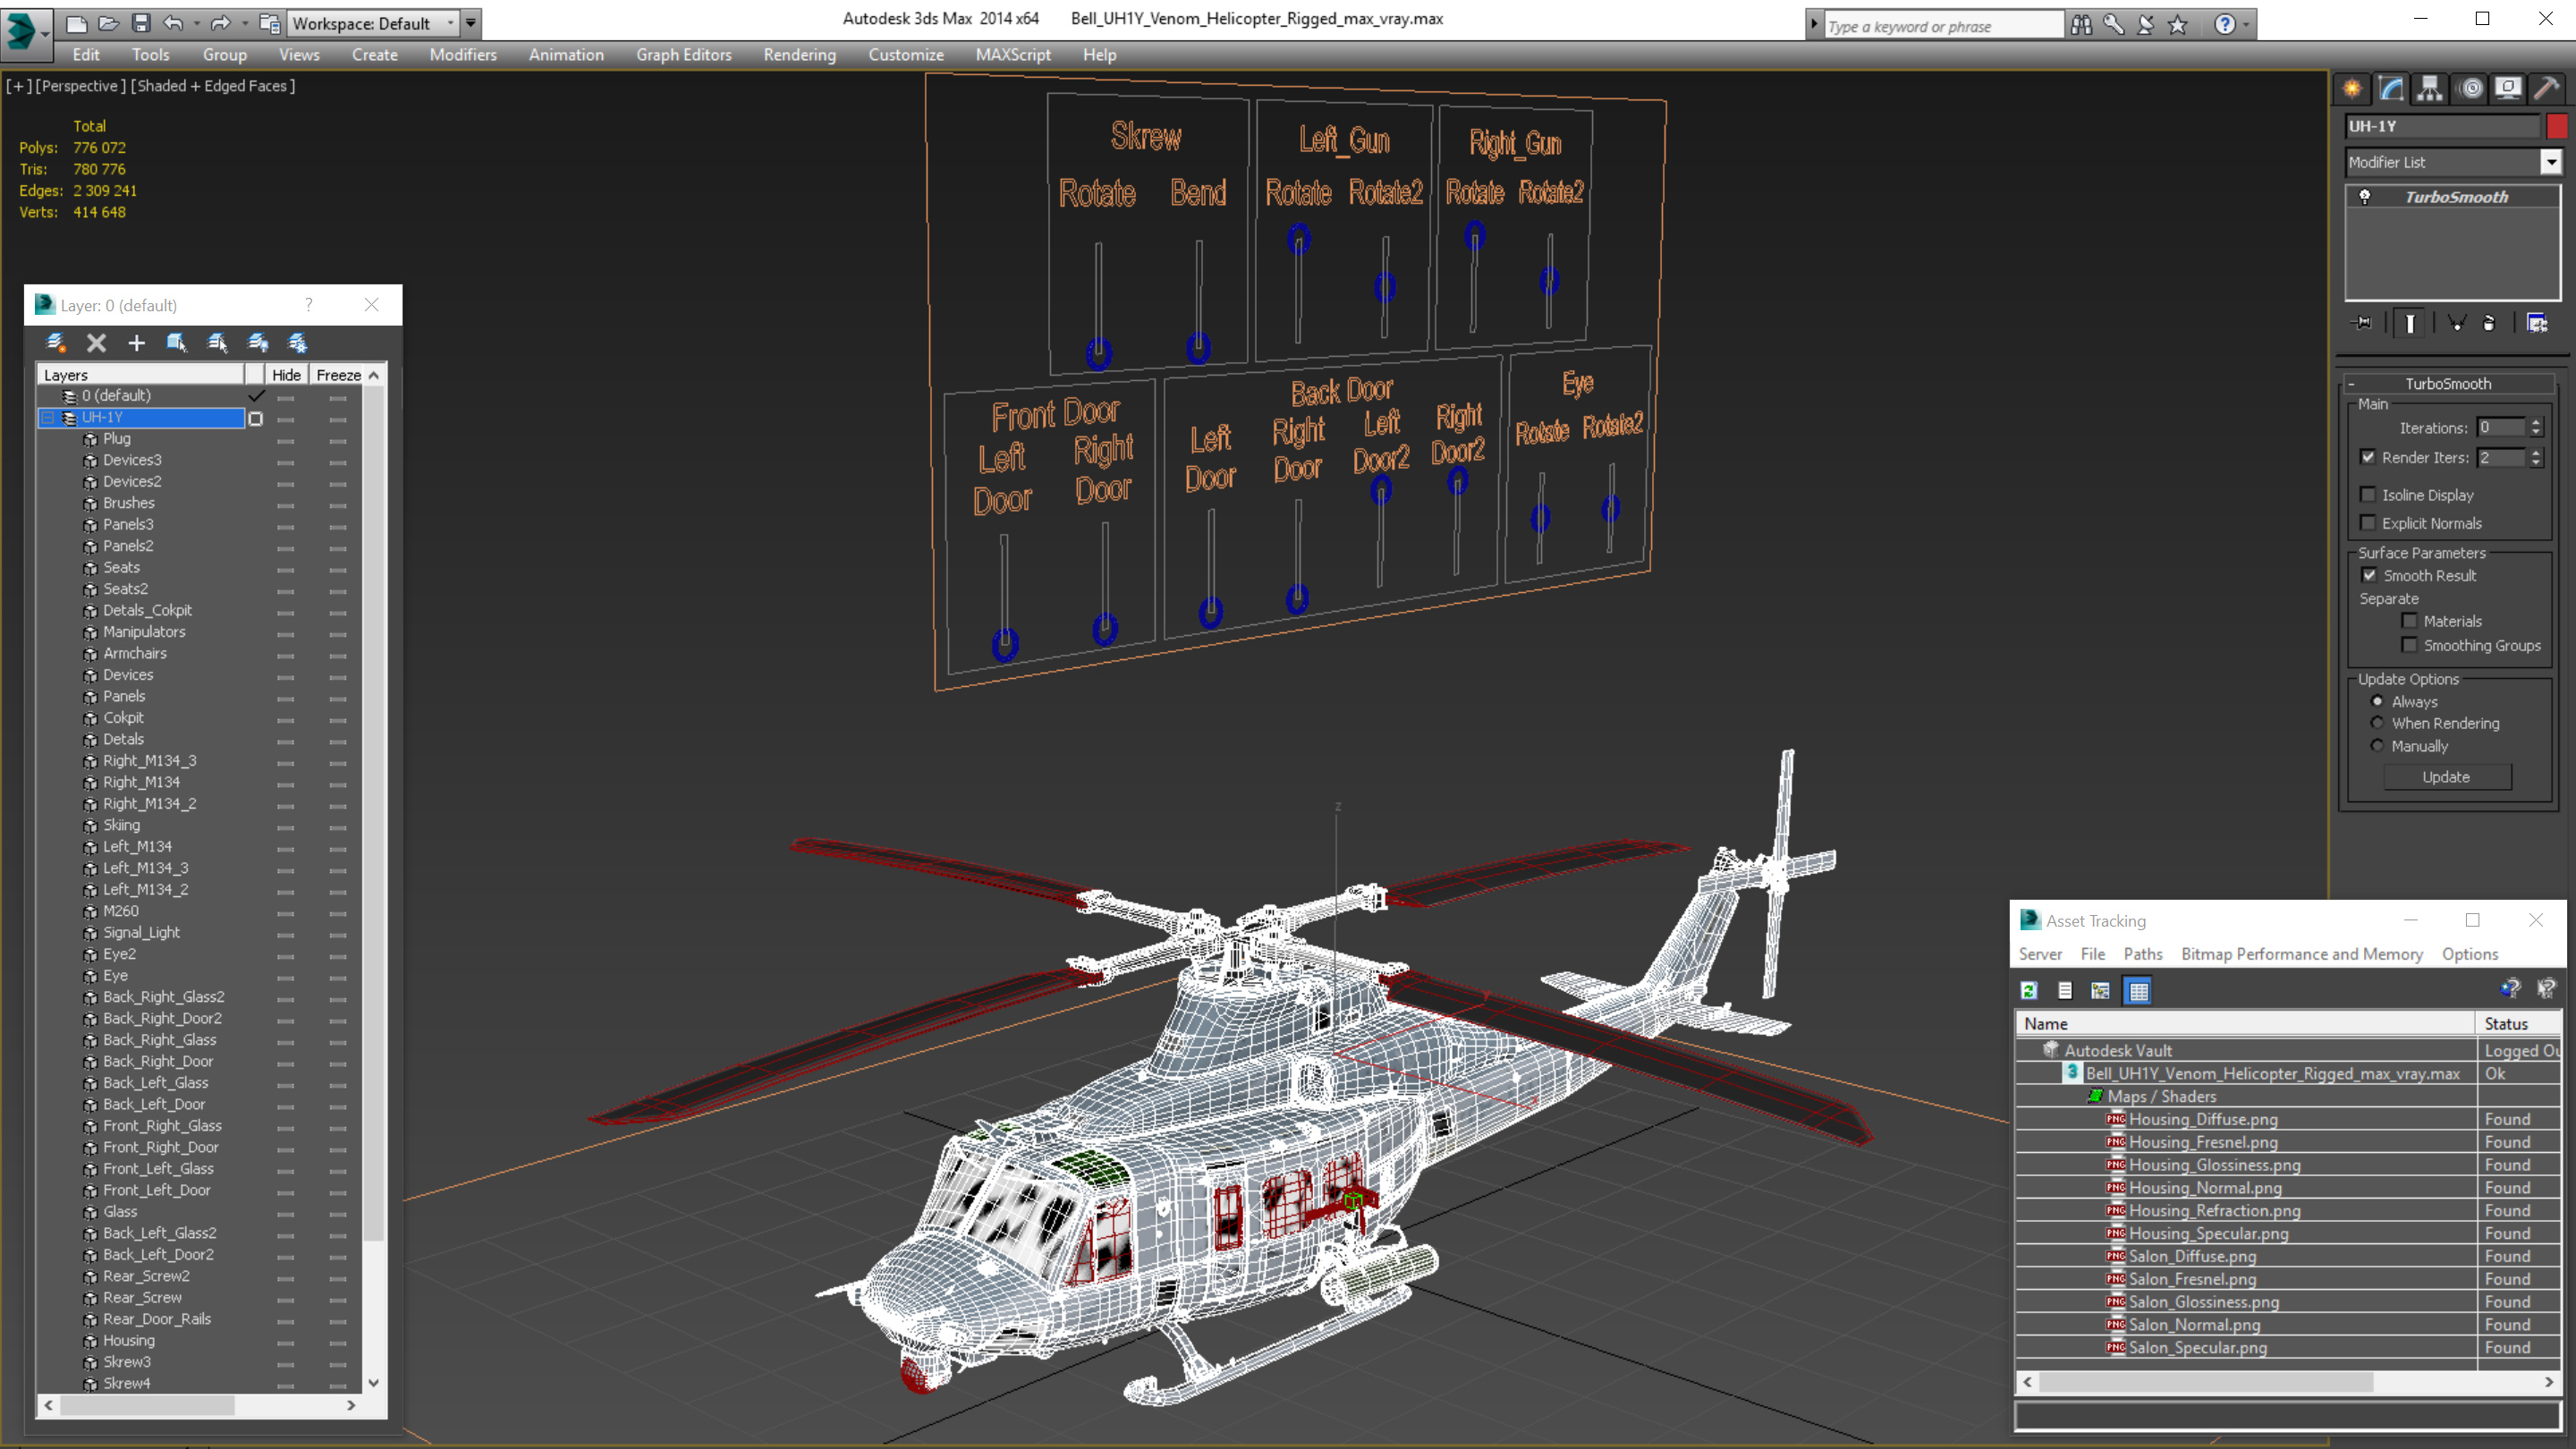
Task: Collapse the UH-1Y layer tree
Action: (47, 417)
